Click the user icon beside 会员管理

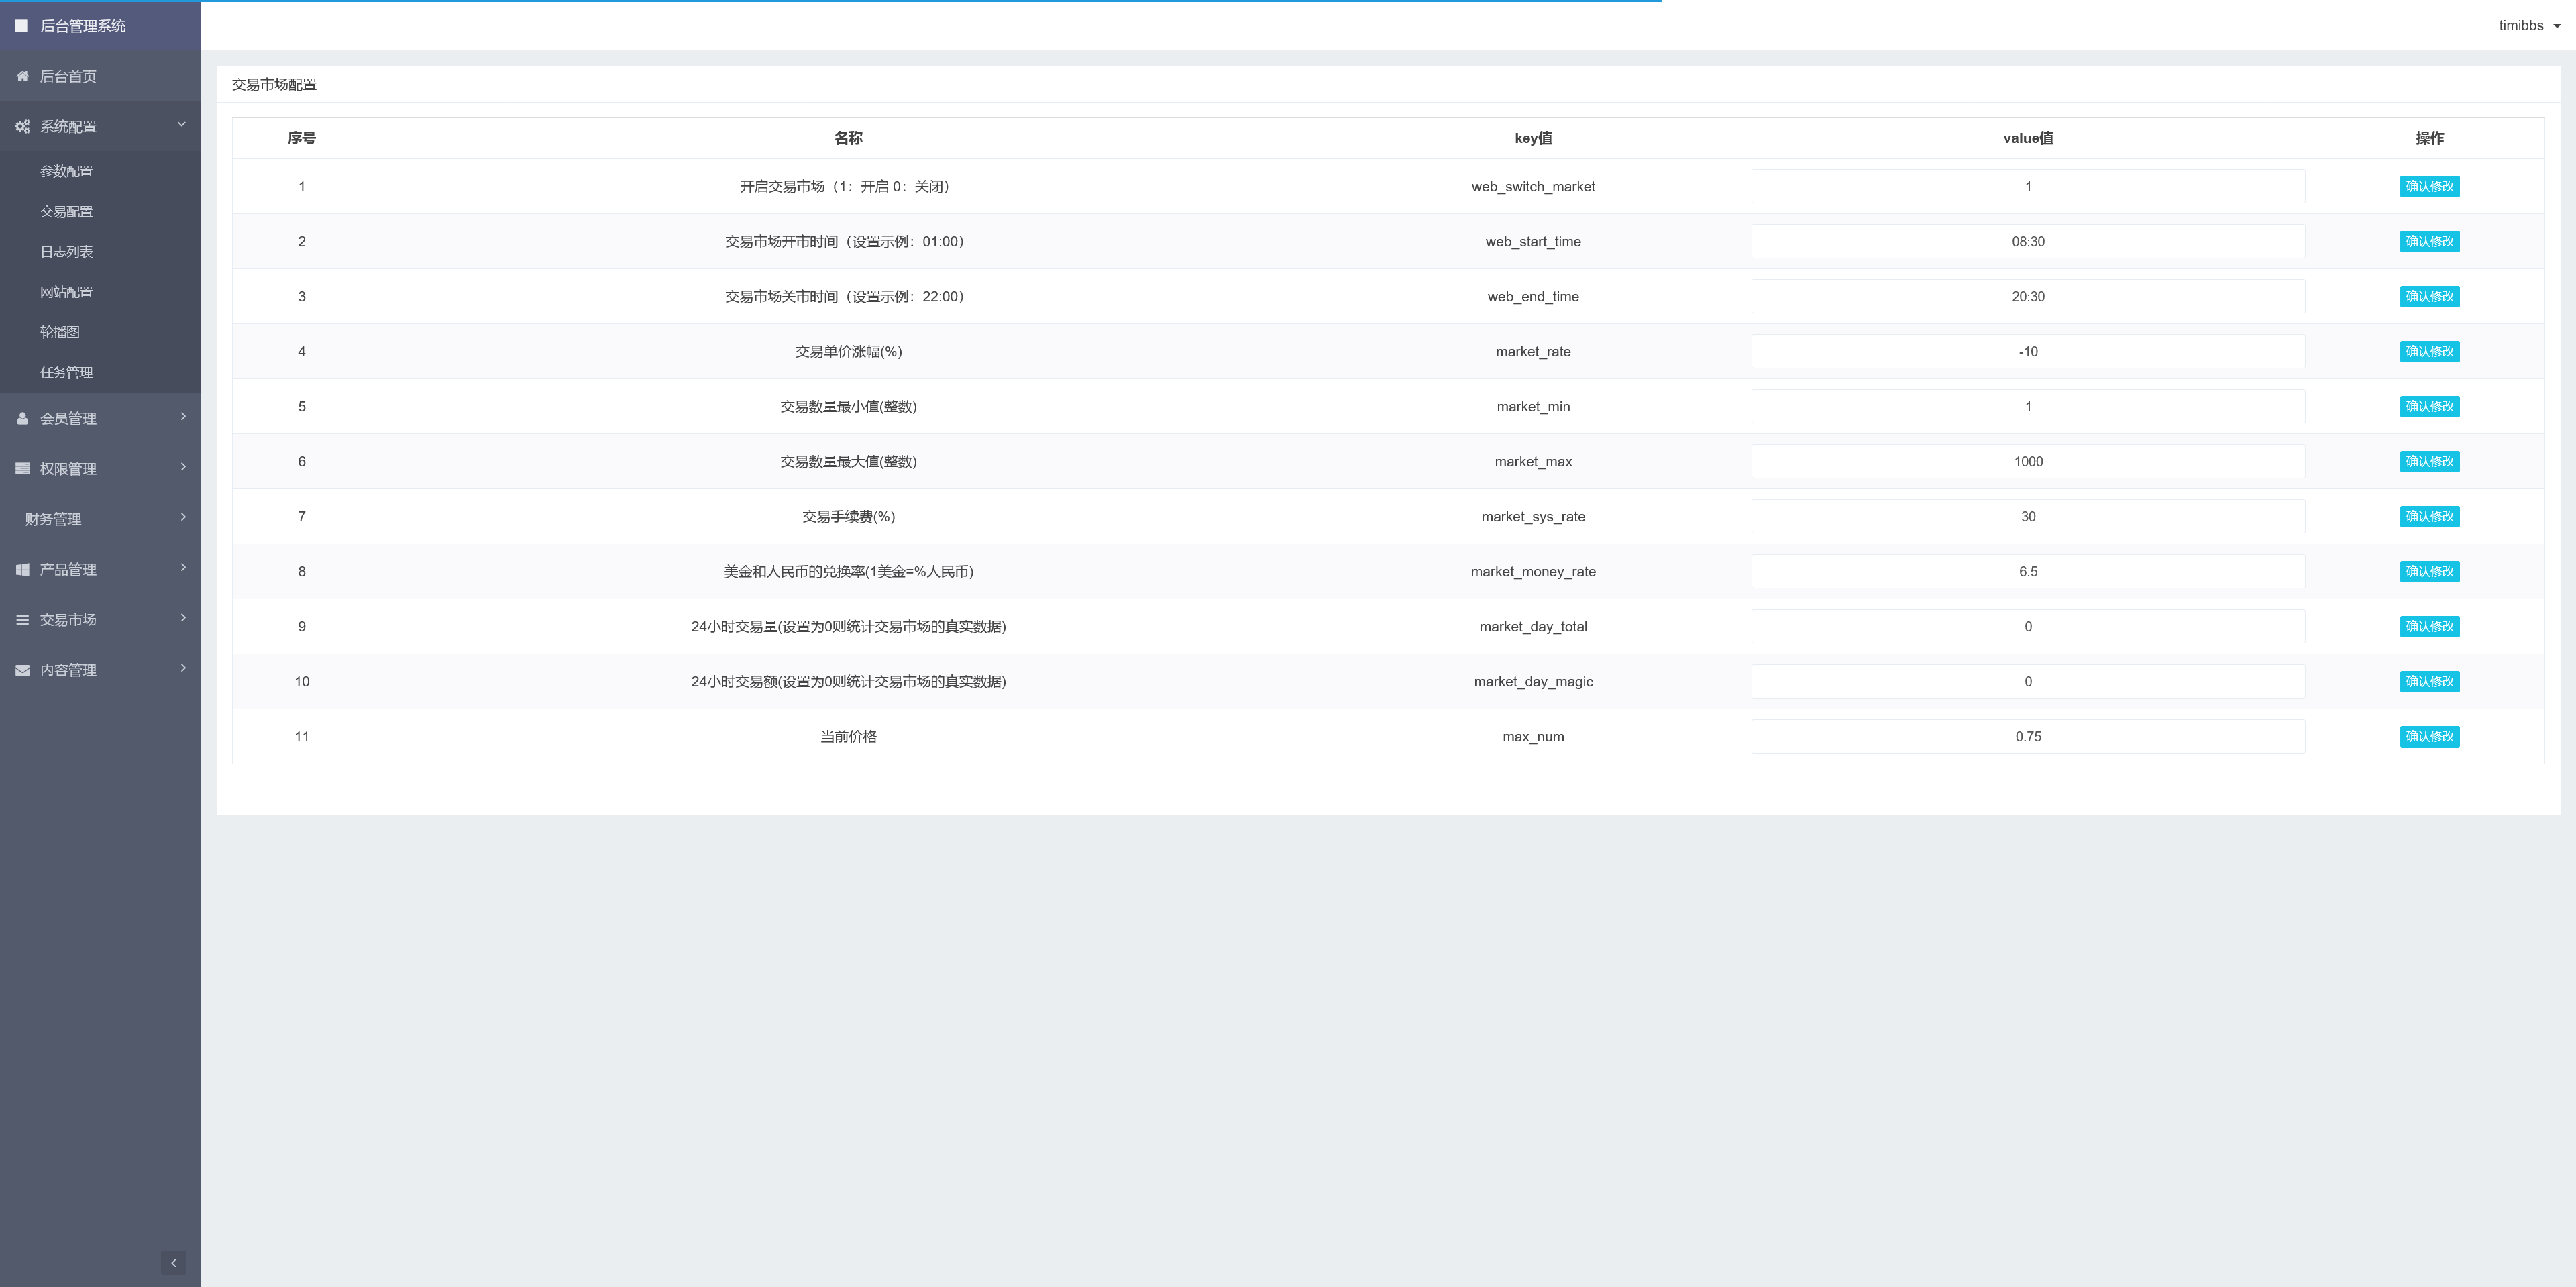(22, 419)
